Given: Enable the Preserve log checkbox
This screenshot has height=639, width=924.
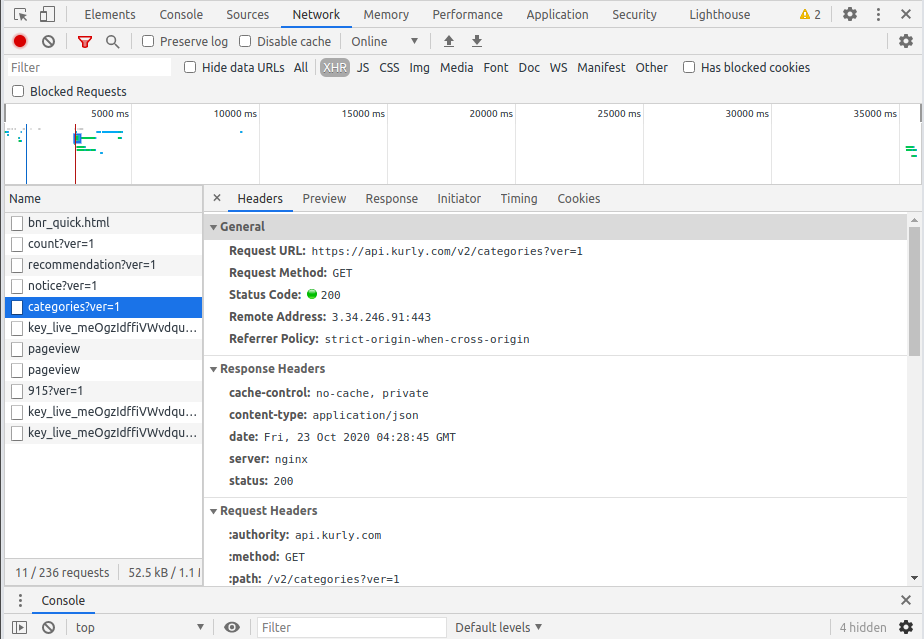Looking at the screenshot, I should coord(148,41).
